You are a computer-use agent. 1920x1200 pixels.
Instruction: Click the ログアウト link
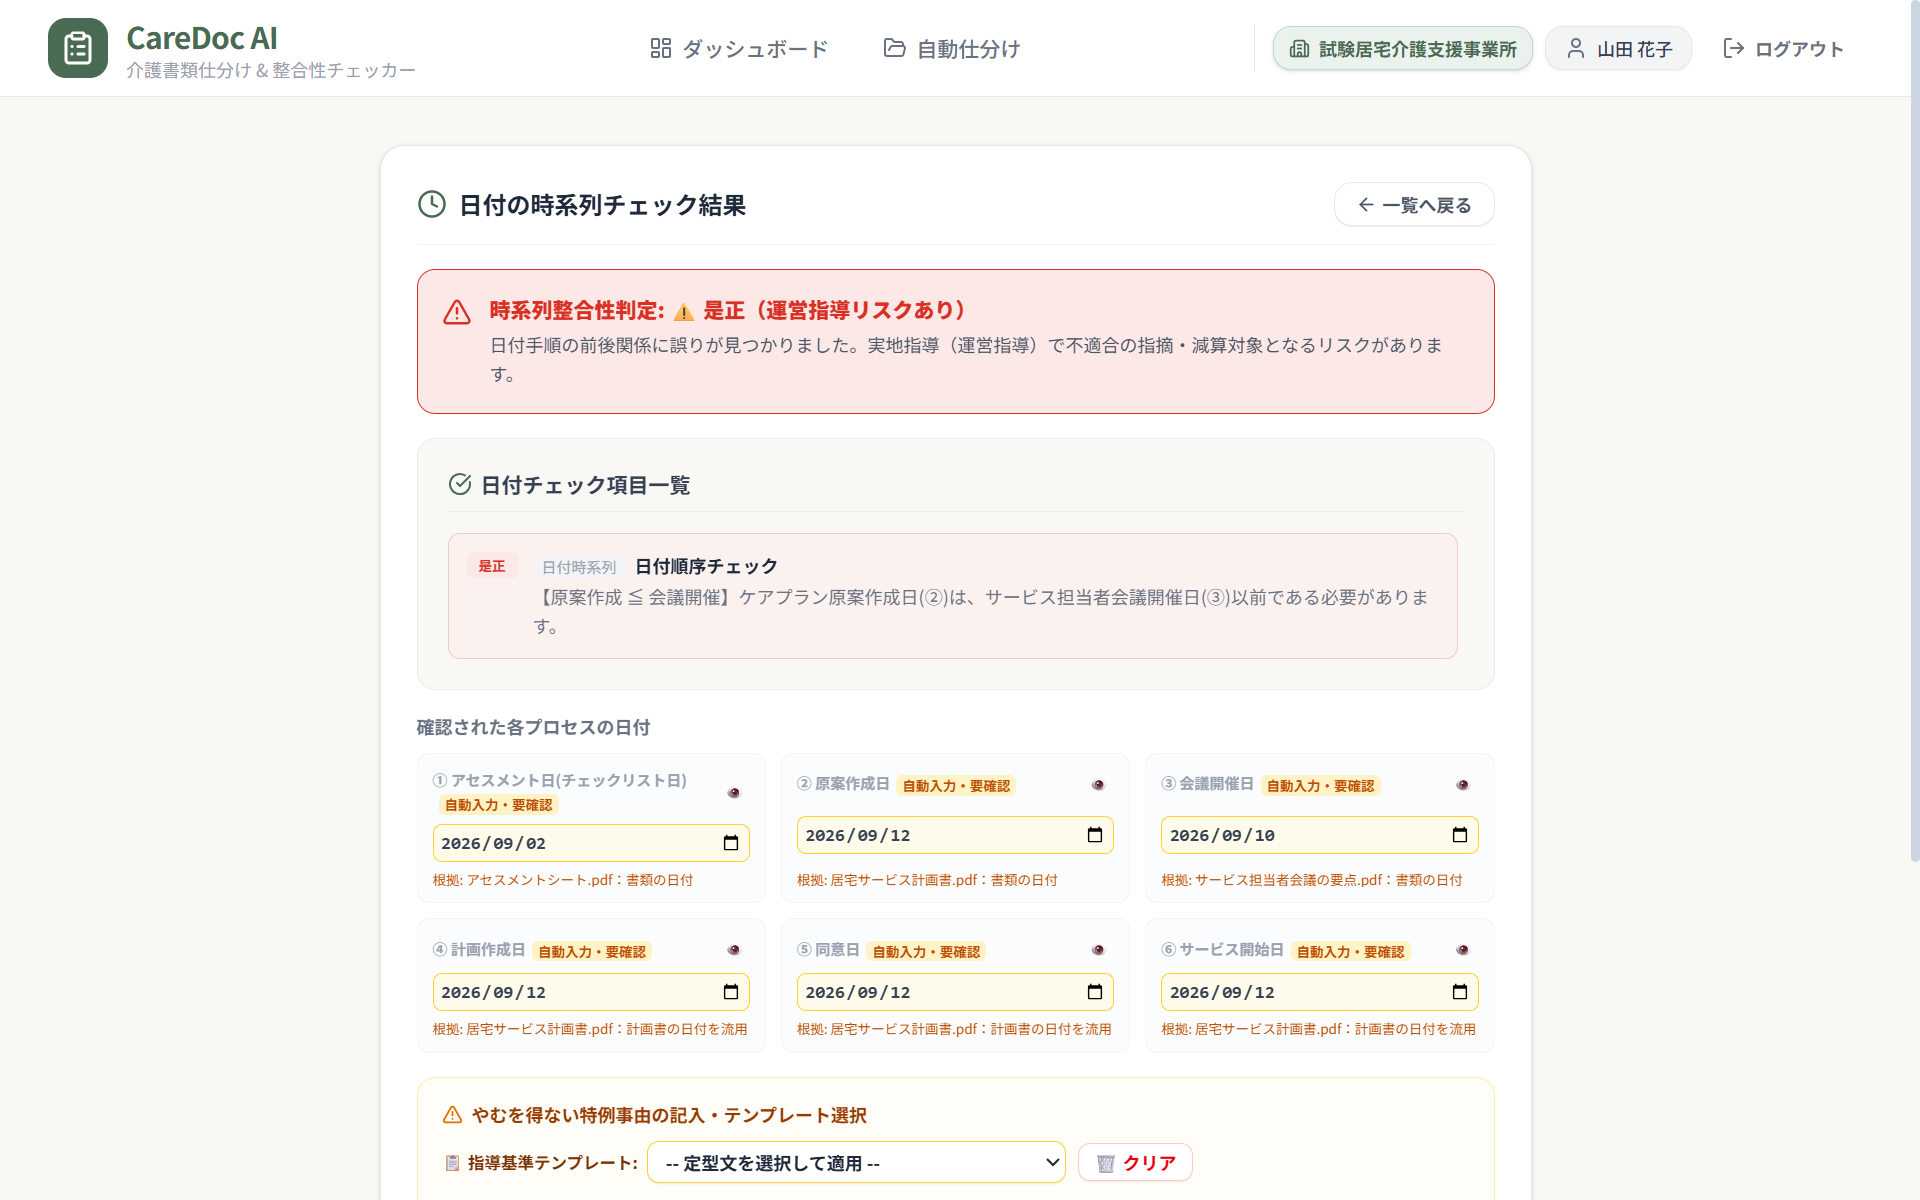1783,48
